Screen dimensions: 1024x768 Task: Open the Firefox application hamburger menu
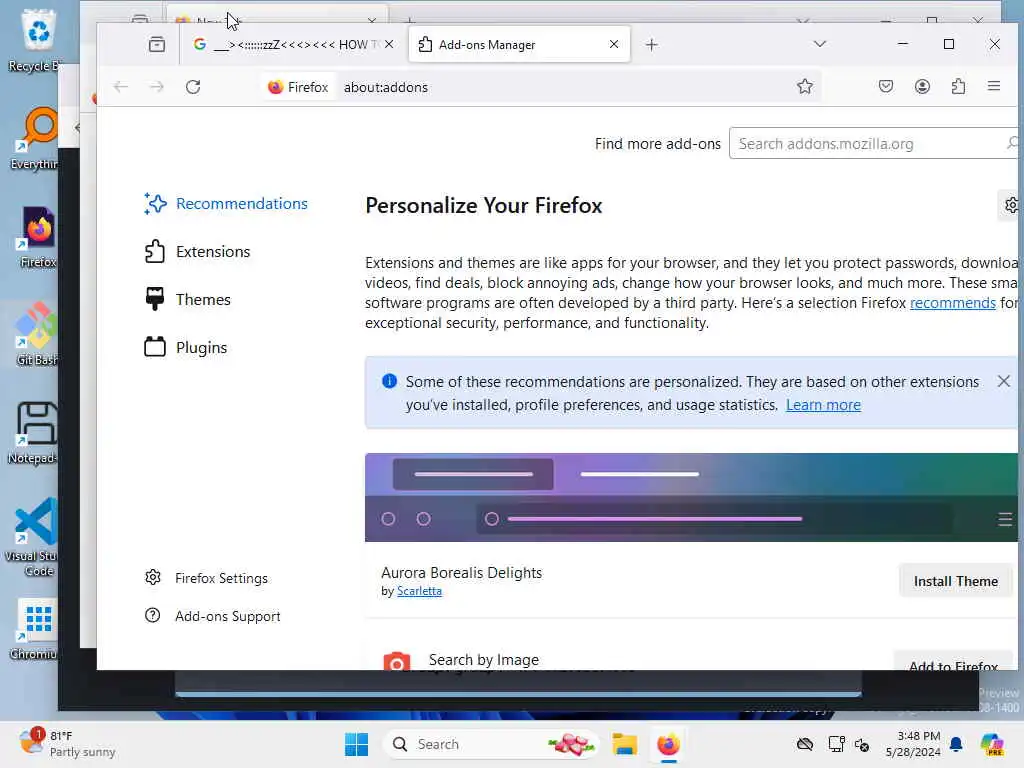coord(994,86)
